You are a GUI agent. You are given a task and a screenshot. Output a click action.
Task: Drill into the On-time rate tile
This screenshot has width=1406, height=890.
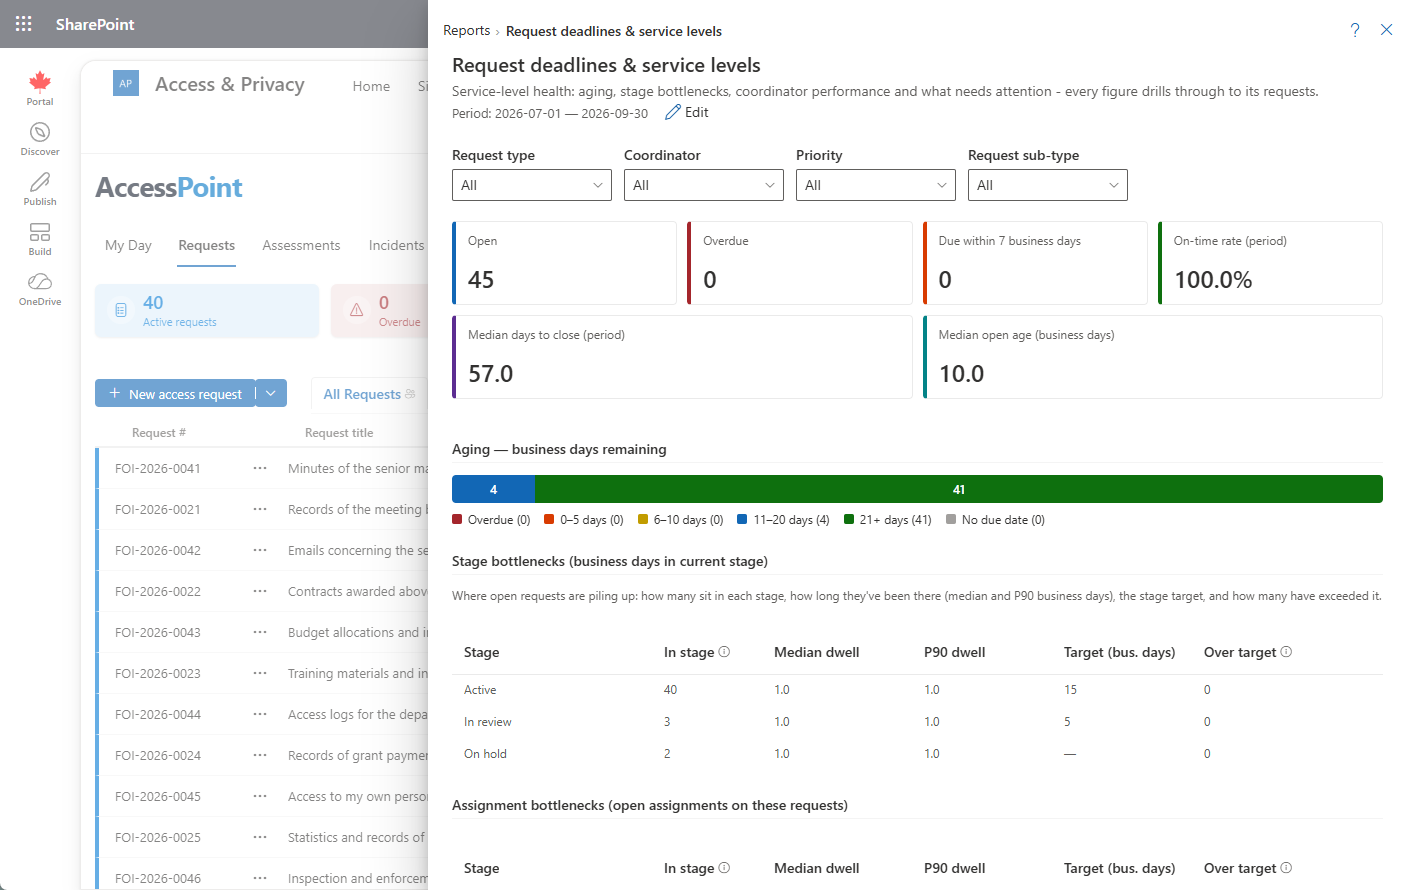coord(1270,263)
